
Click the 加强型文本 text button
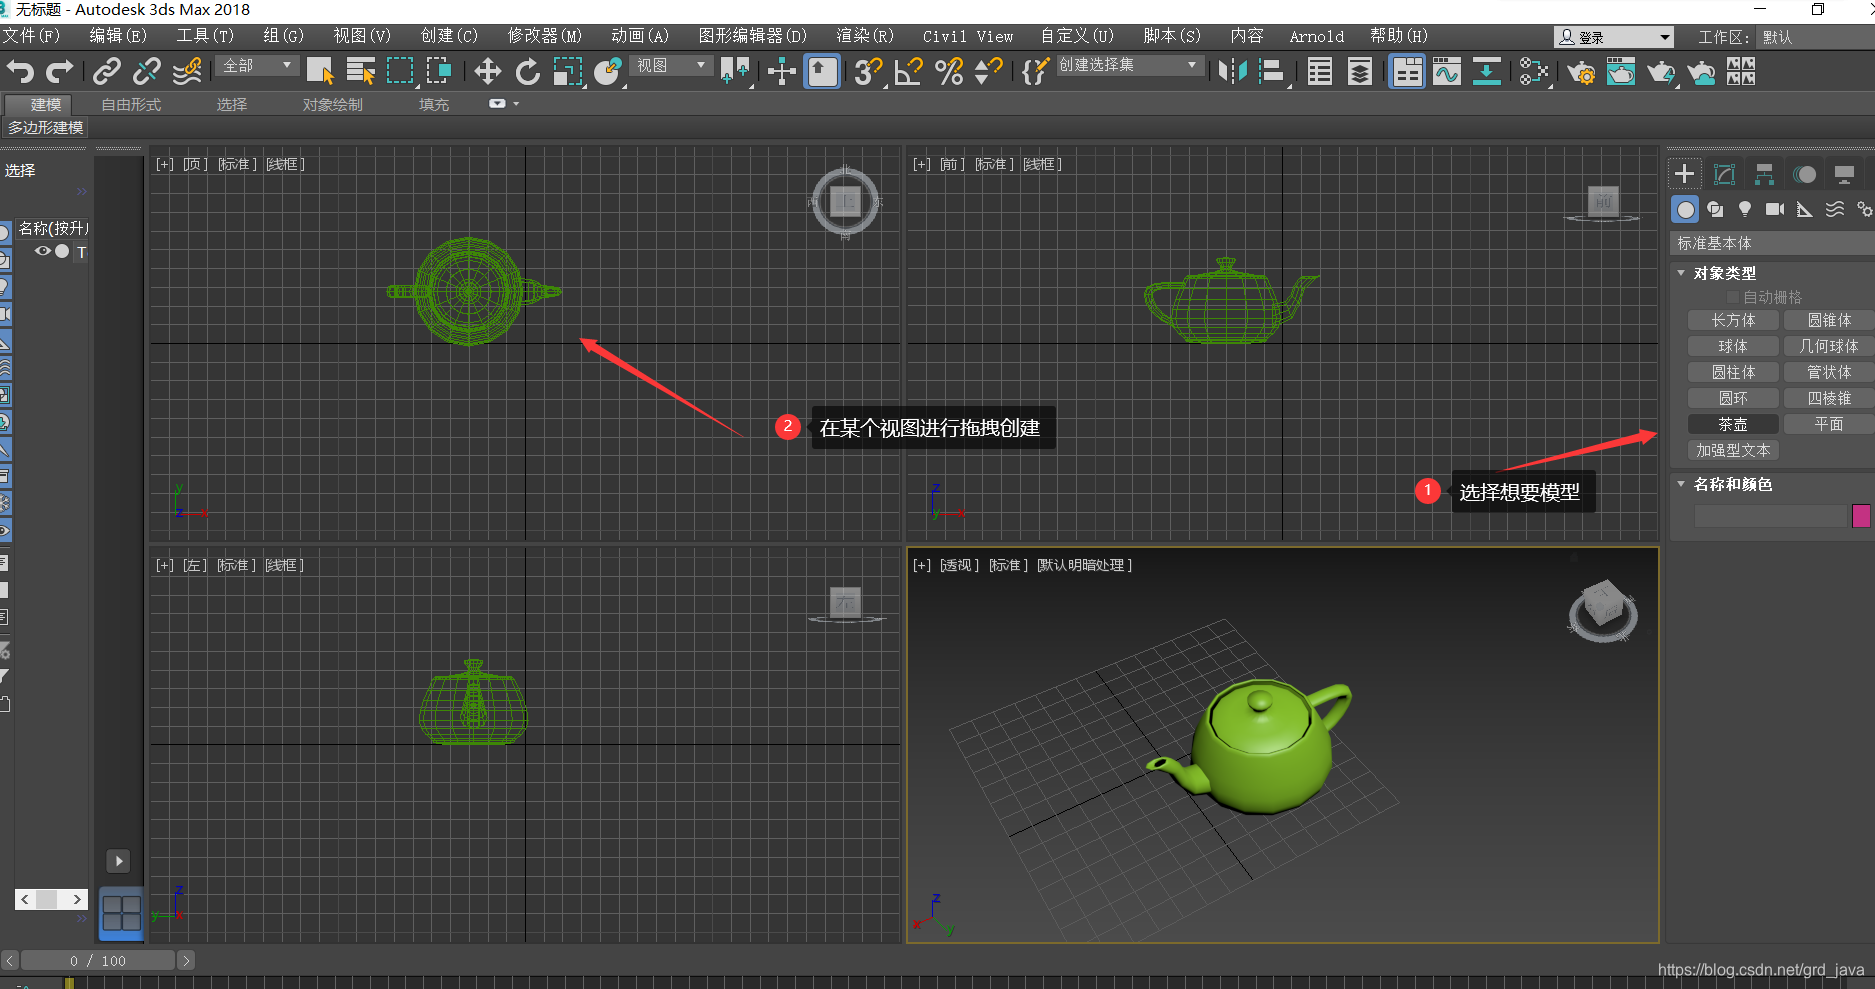[1733, 450]
